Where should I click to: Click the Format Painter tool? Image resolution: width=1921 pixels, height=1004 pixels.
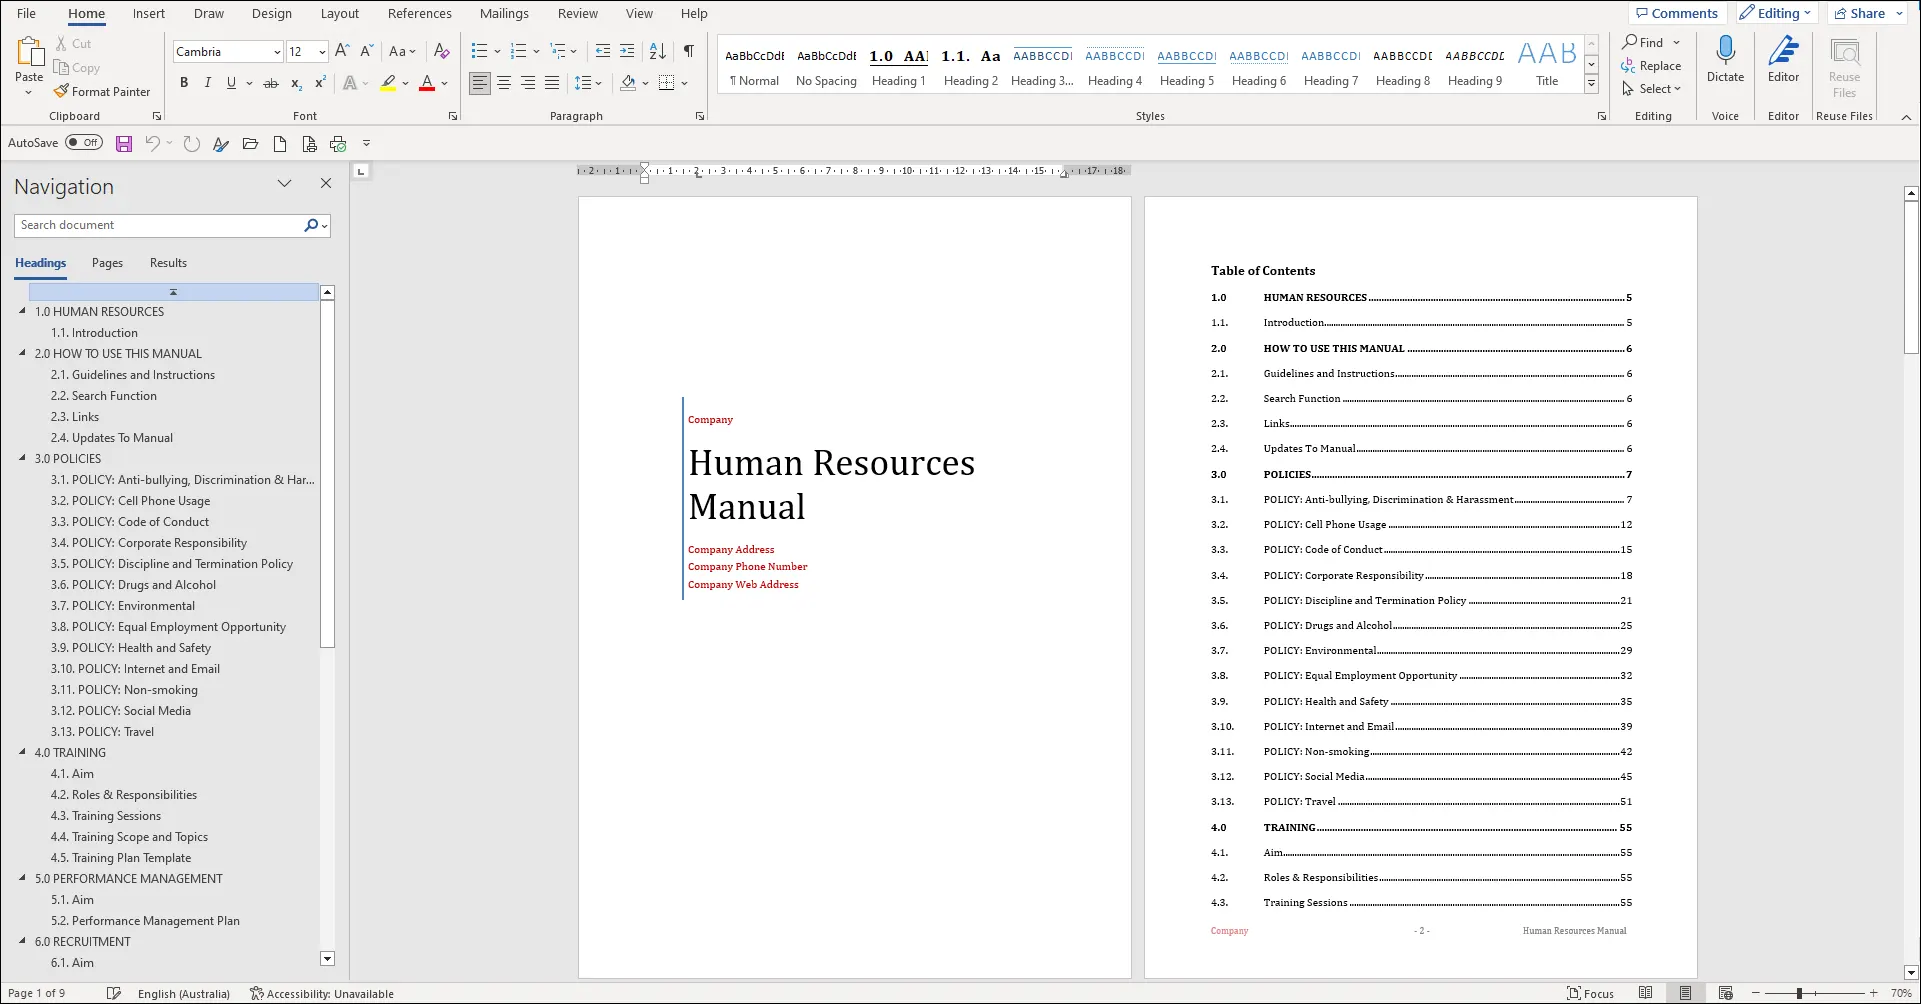pos(102,91)
